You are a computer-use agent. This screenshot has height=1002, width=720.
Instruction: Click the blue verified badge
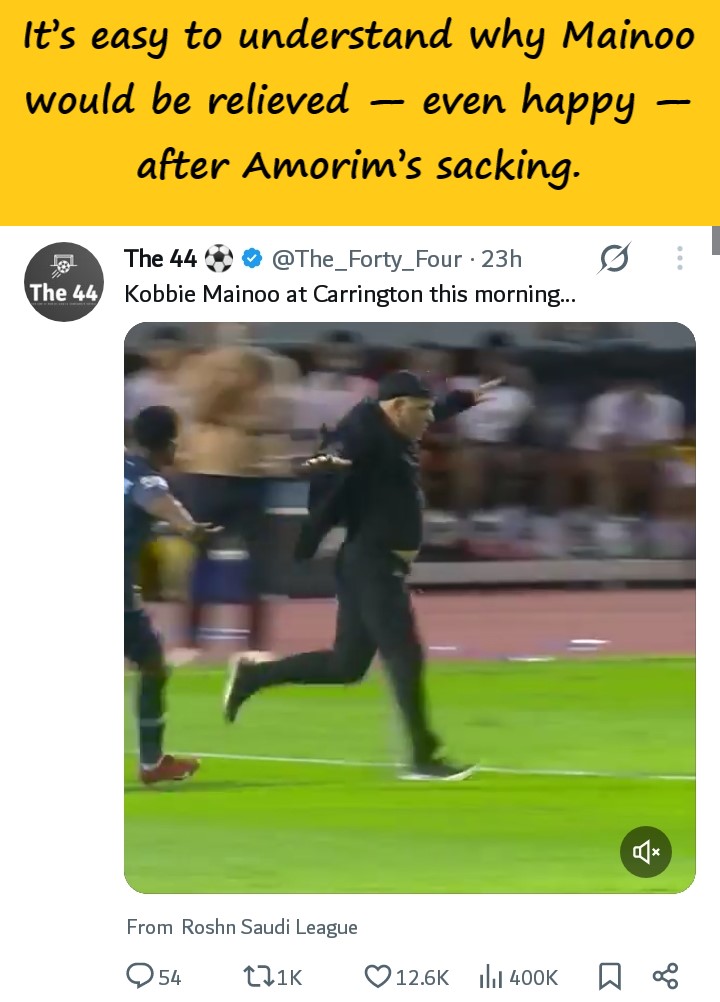(x=253, y=259)
